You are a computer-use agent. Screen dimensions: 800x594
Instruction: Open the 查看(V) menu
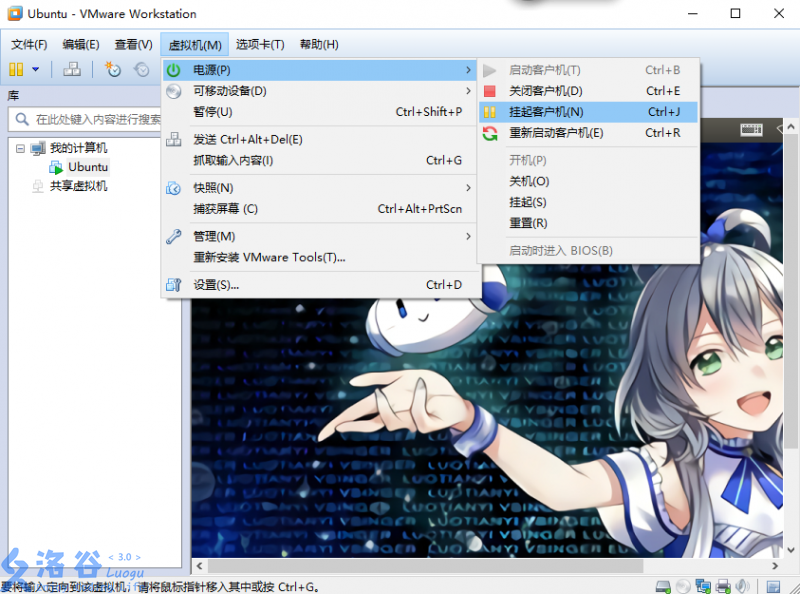tap(134, 44)
